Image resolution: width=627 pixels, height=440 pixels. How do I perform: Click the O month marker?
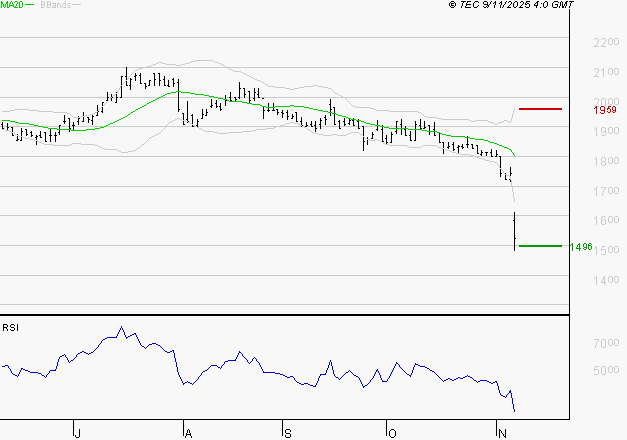(392, 433)
